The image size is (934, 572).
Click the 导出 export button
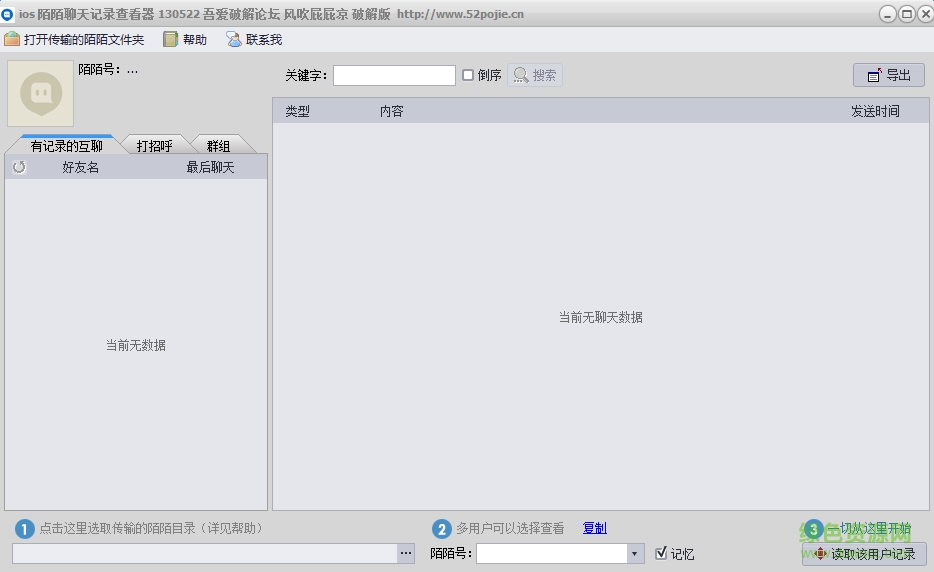pyautogui.click(x=888, y=75)
